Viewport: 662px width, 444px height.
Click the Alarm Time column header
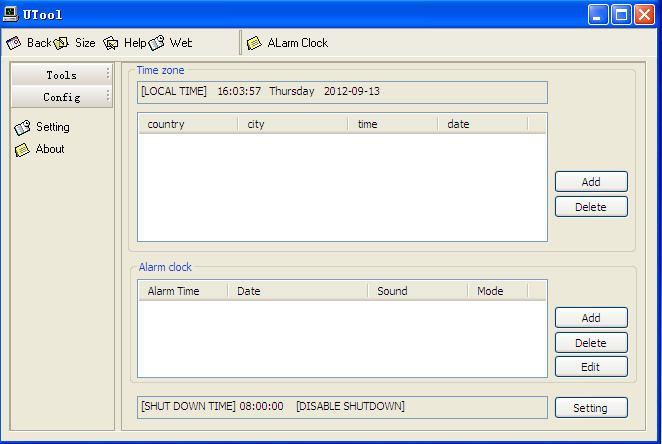tap(183, 291)
